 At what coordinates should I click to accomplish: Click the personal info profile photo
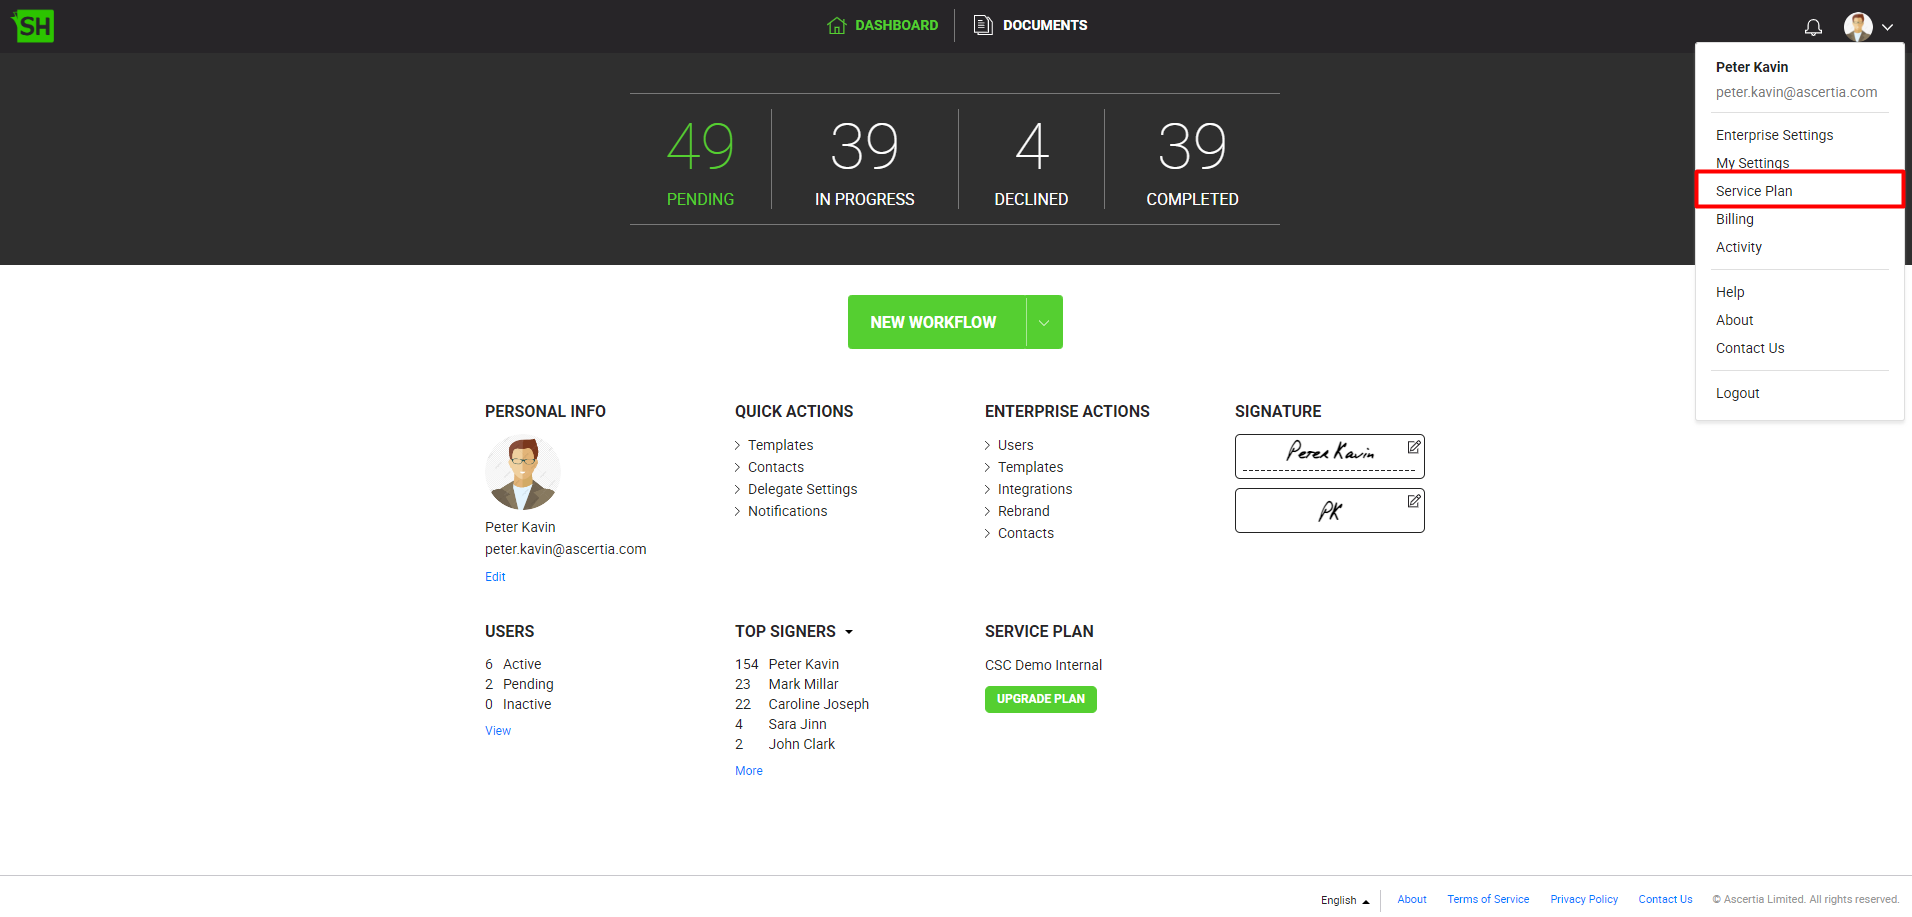coord(522,473)
